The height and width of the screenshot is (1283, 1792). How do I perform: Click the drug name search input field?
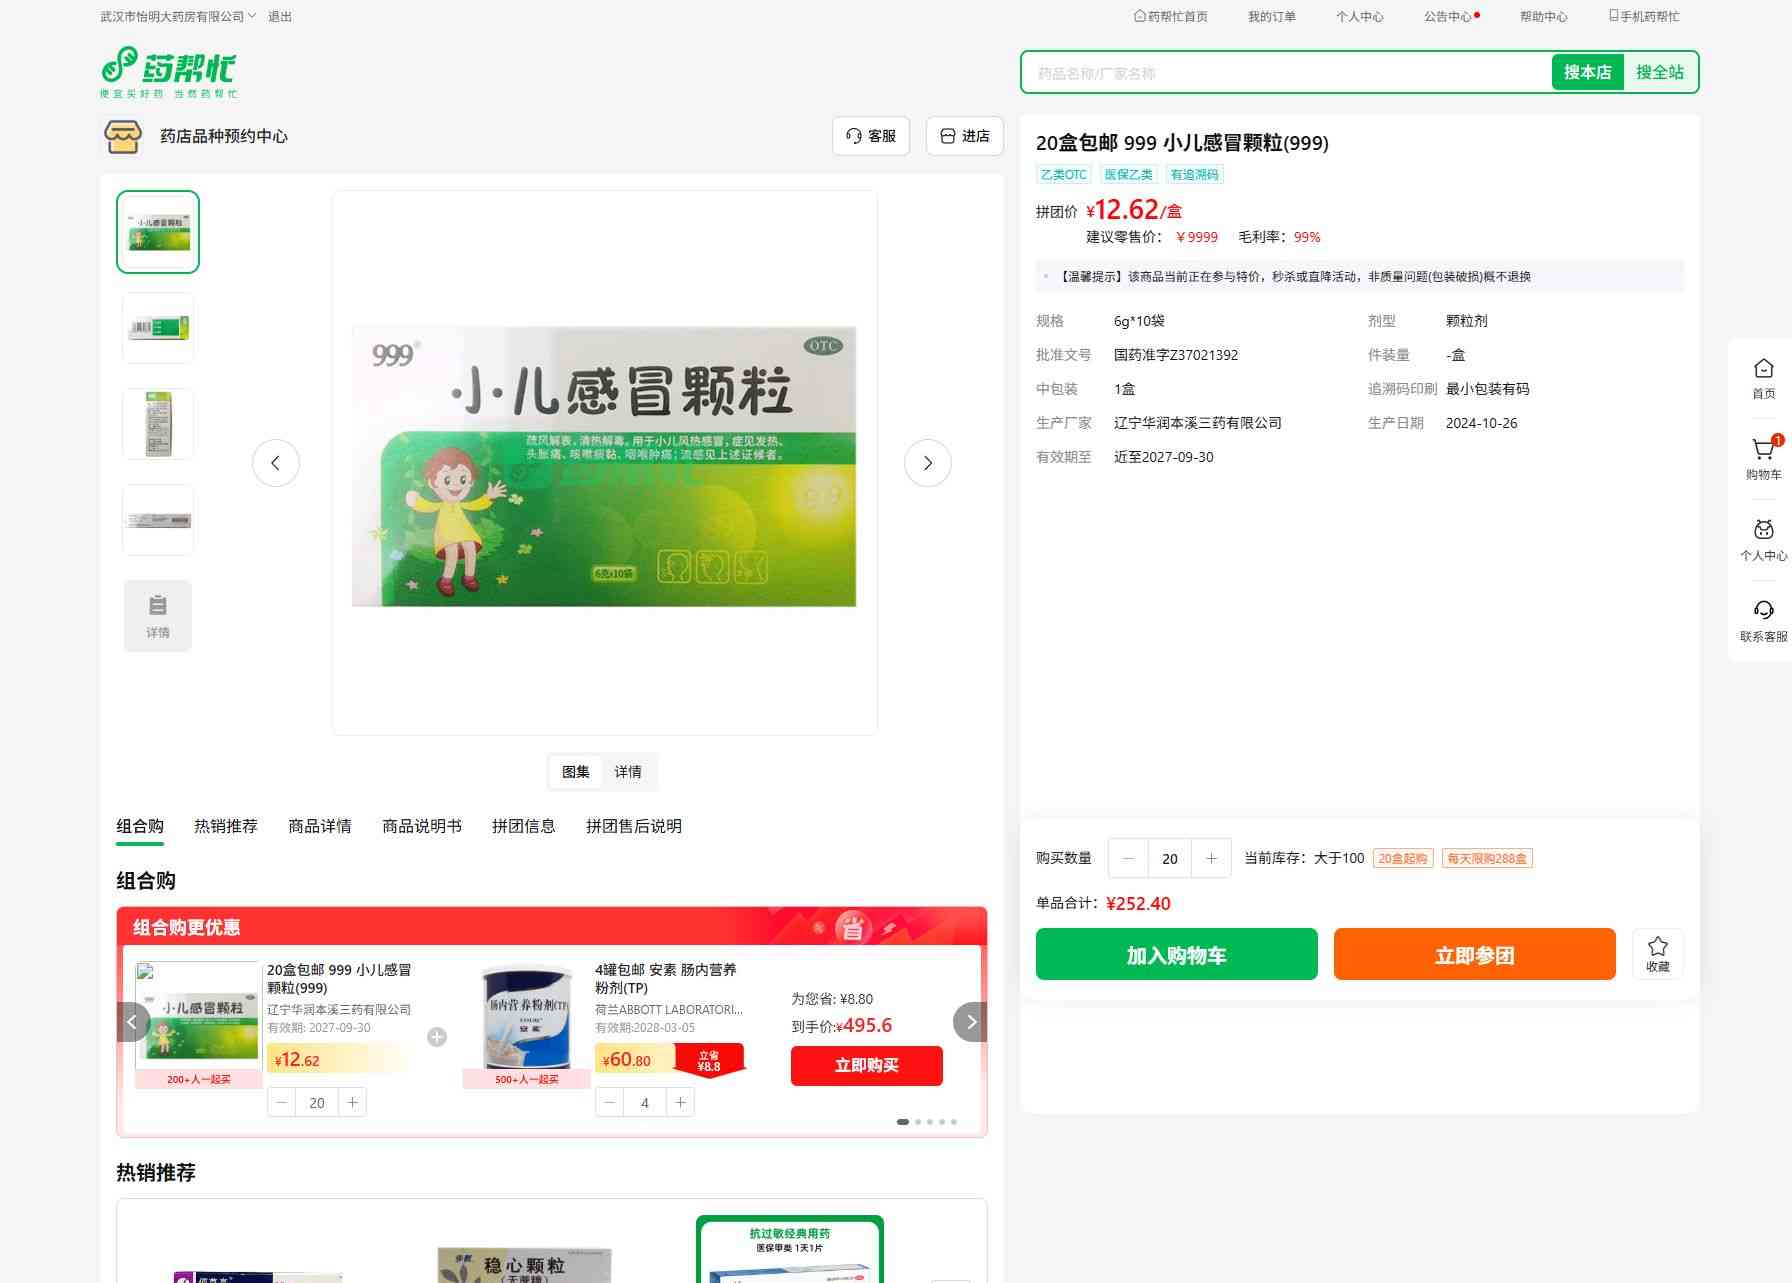pyautogui.click(x=1285, y=73)
